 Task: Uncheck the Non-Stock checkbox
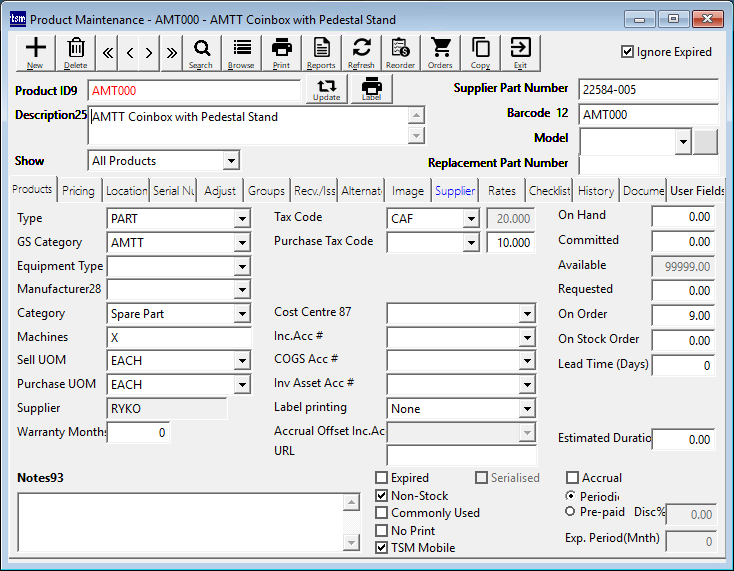pos(381,496)
